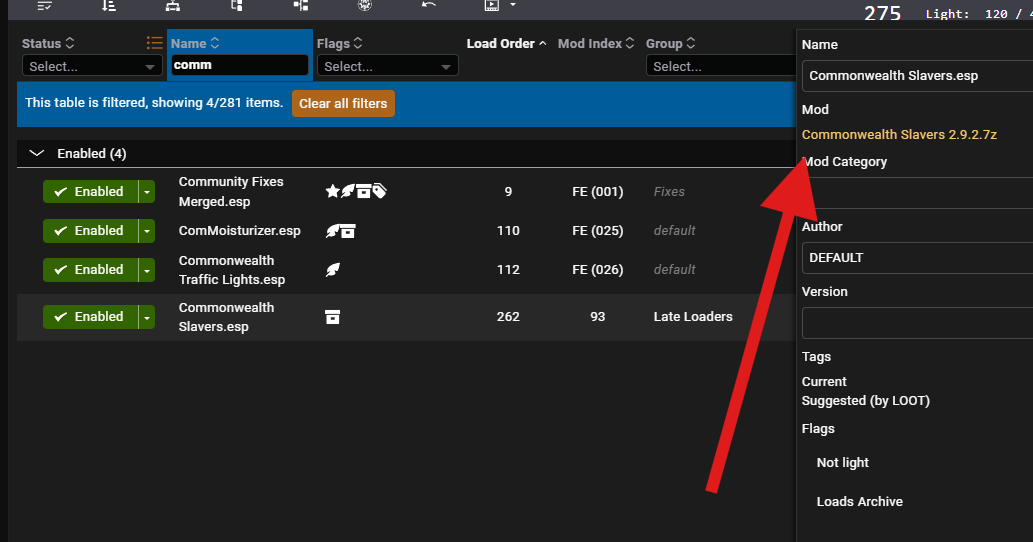1033x542 pixels.
Task: Click the Fixes group cell
Action: point(669,192)
